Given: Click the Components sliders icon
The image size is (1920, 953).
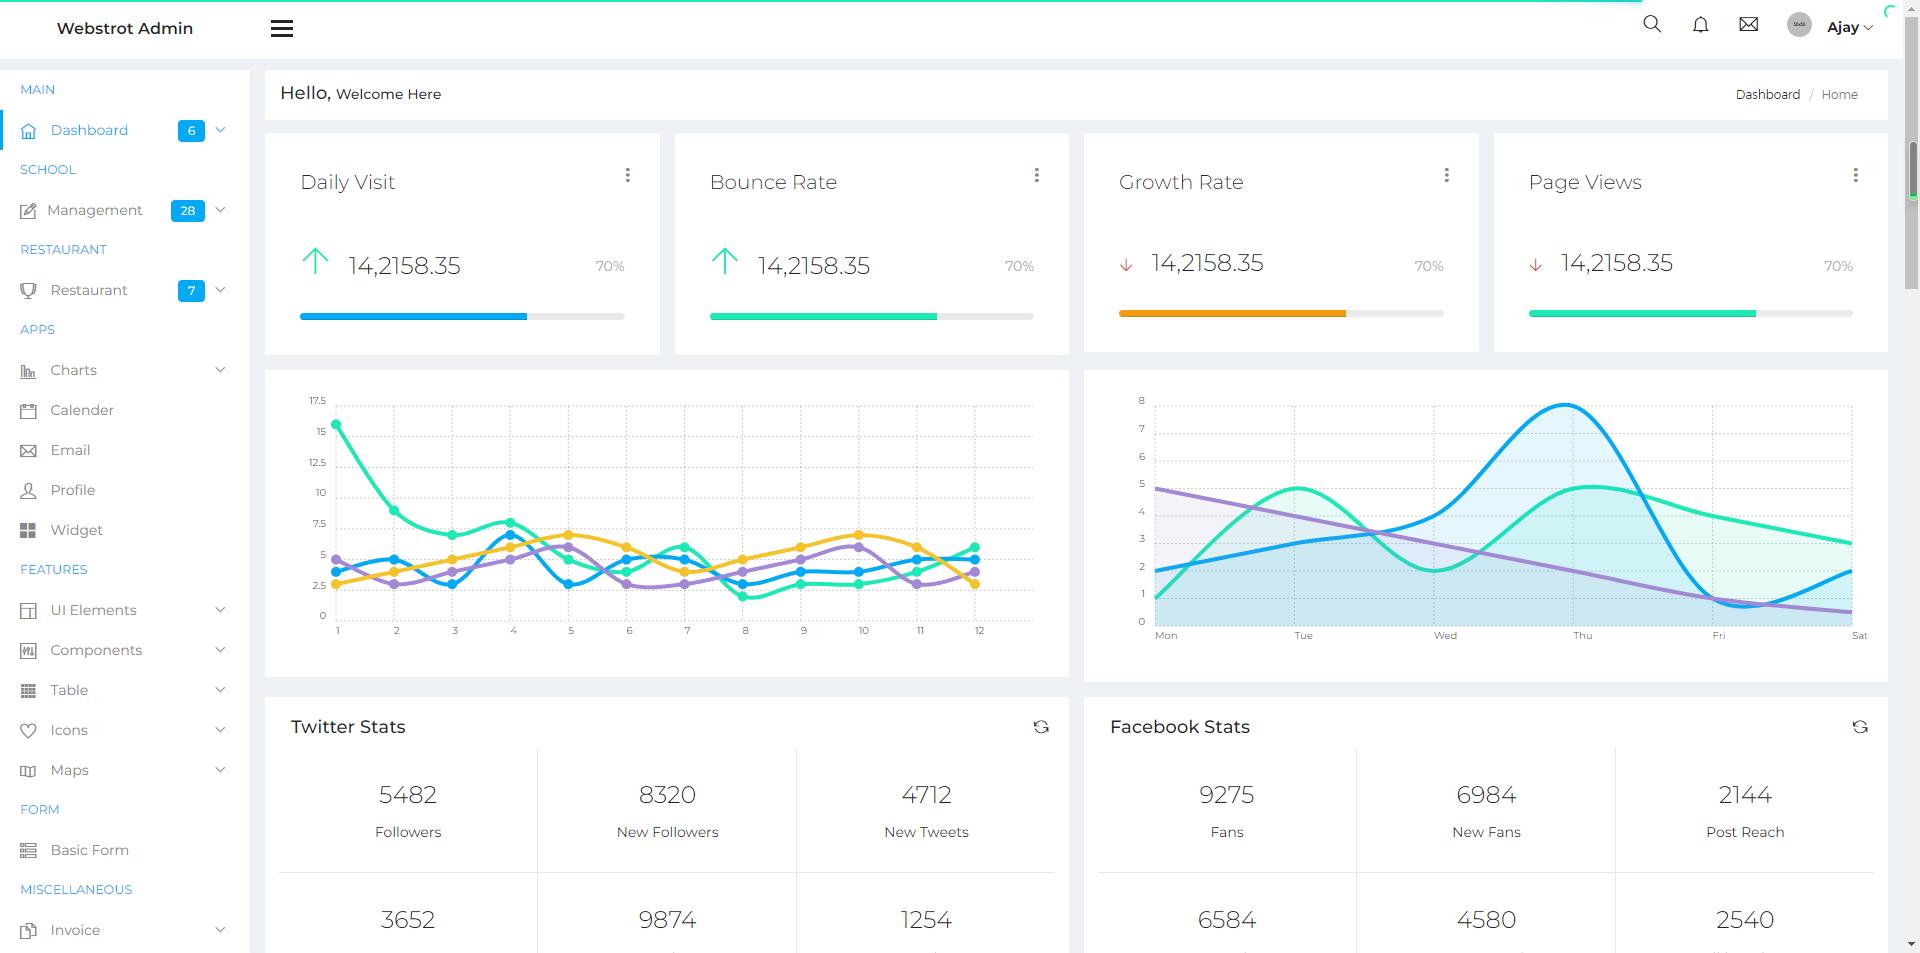Looking at the screenshot, I should coord(28,651).
